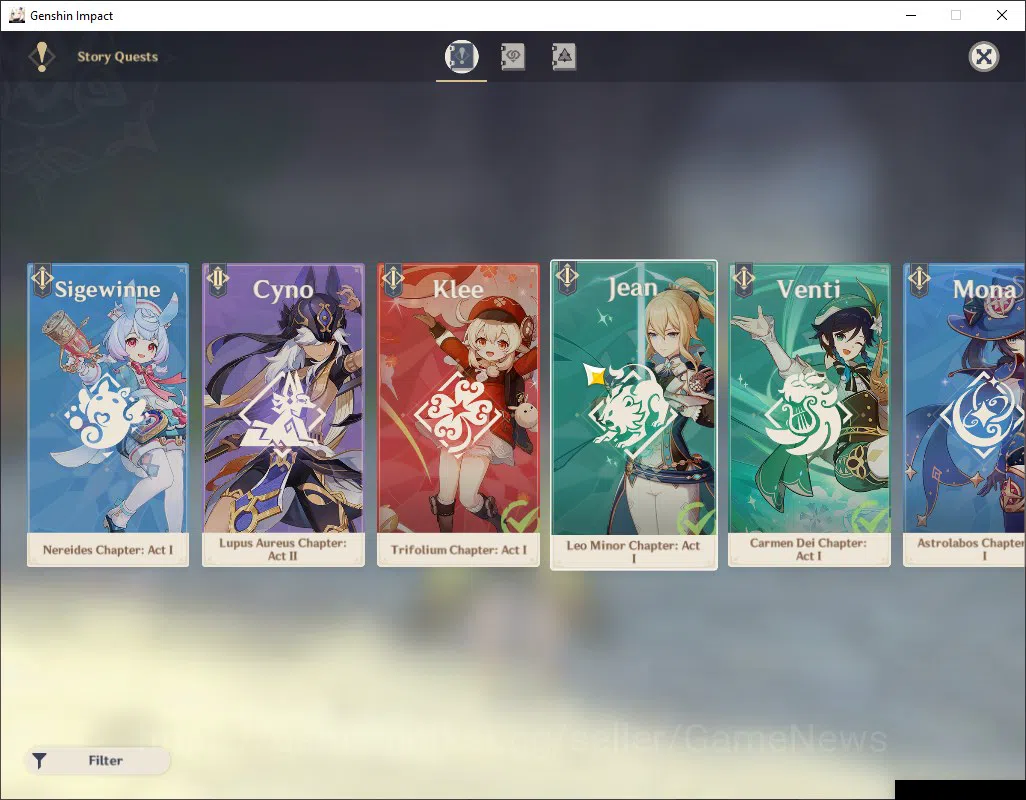Screen dimensions: 1026x800
Task: Open the Story Quests book tab
Action: point(461,56)
